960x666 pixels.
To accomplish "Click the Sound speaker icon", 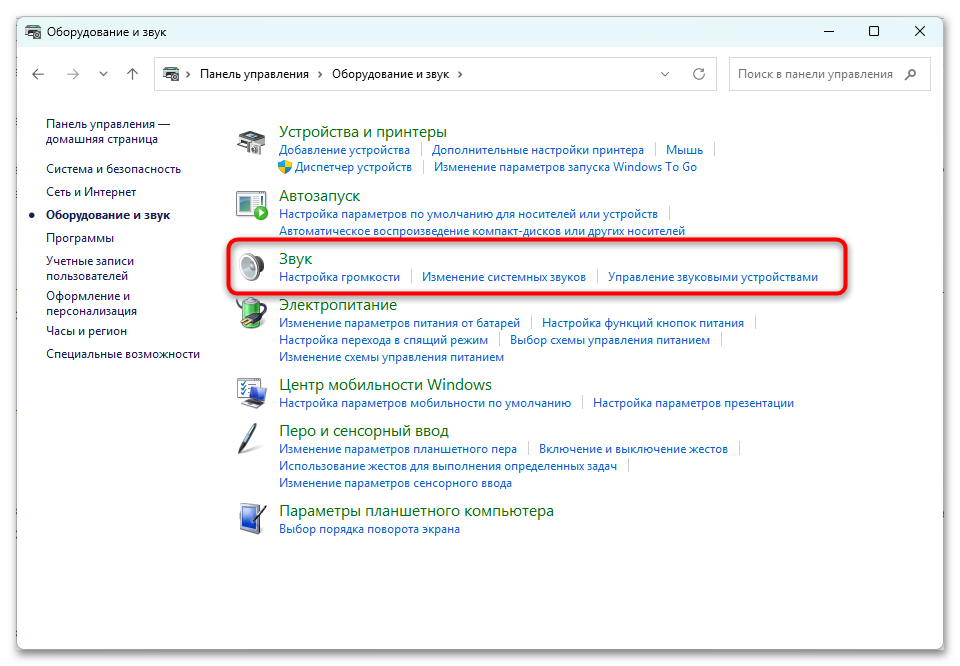I will [x=252, y=267].
